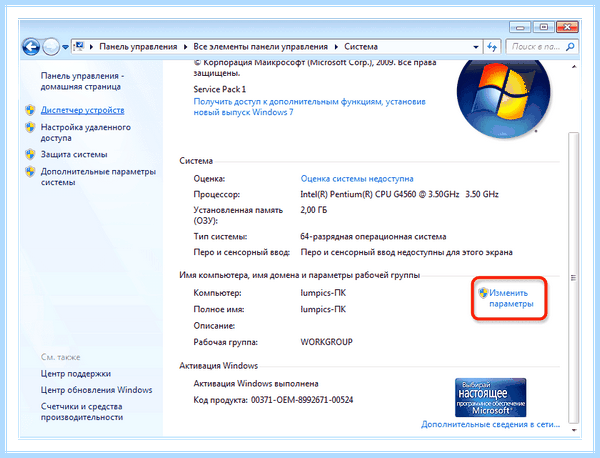Minimize the System window
600x458 pixels.
520,27
